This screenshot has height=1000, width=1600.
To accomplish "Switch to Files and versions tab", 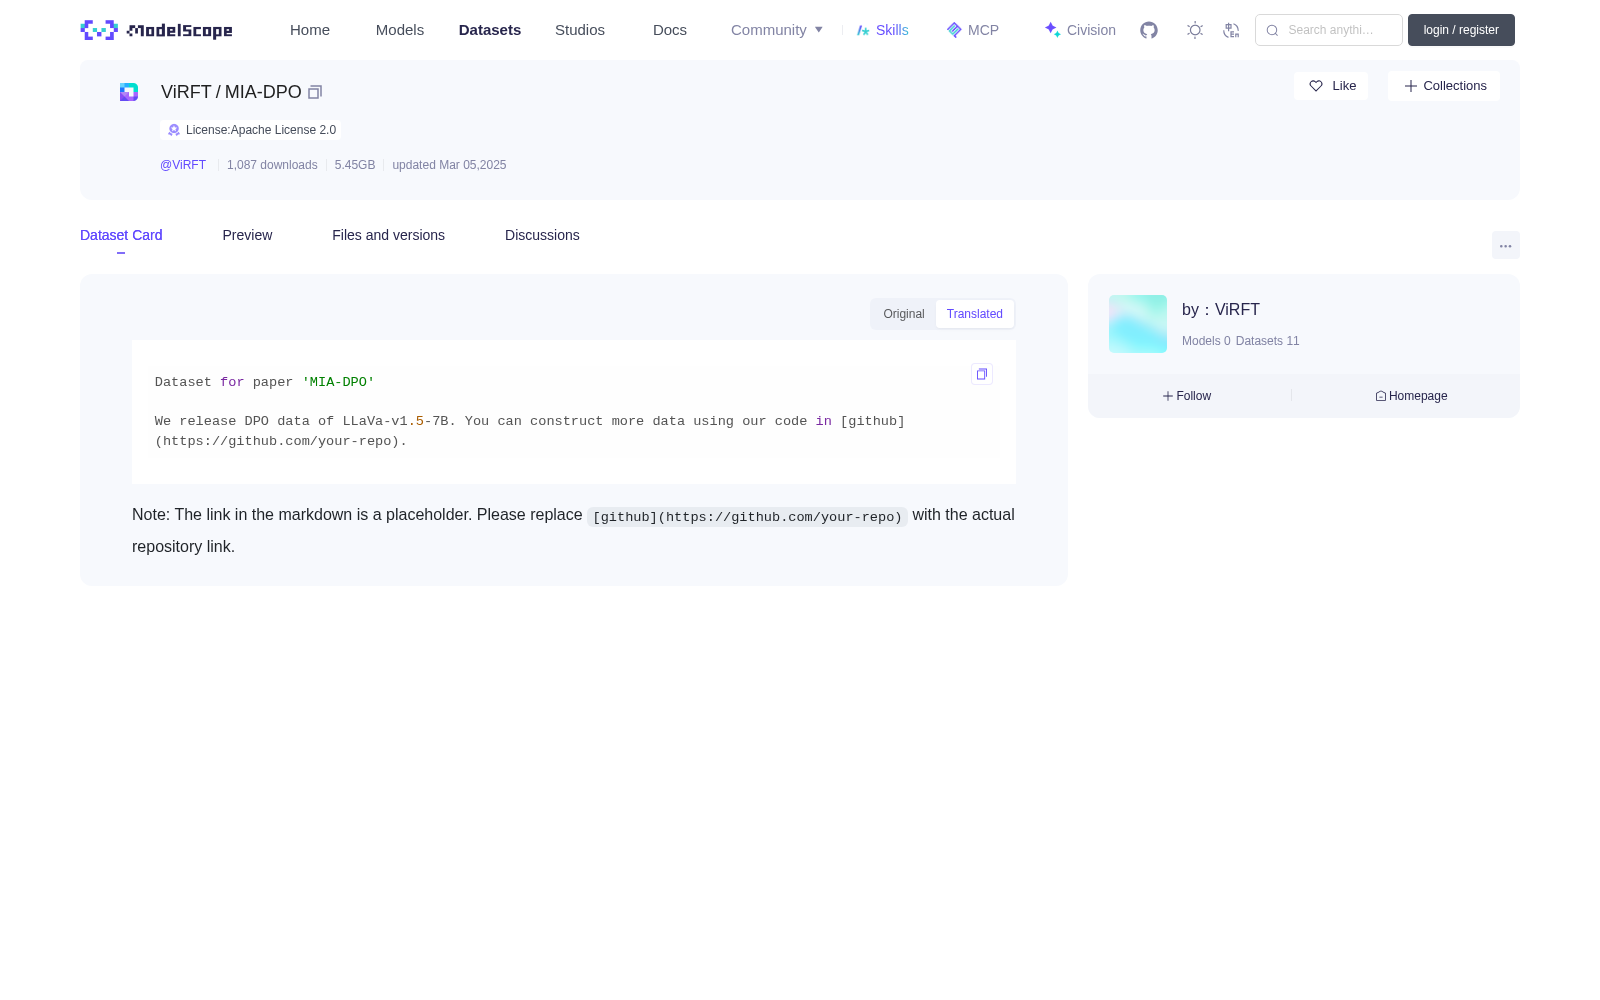I will click(388, 235).
